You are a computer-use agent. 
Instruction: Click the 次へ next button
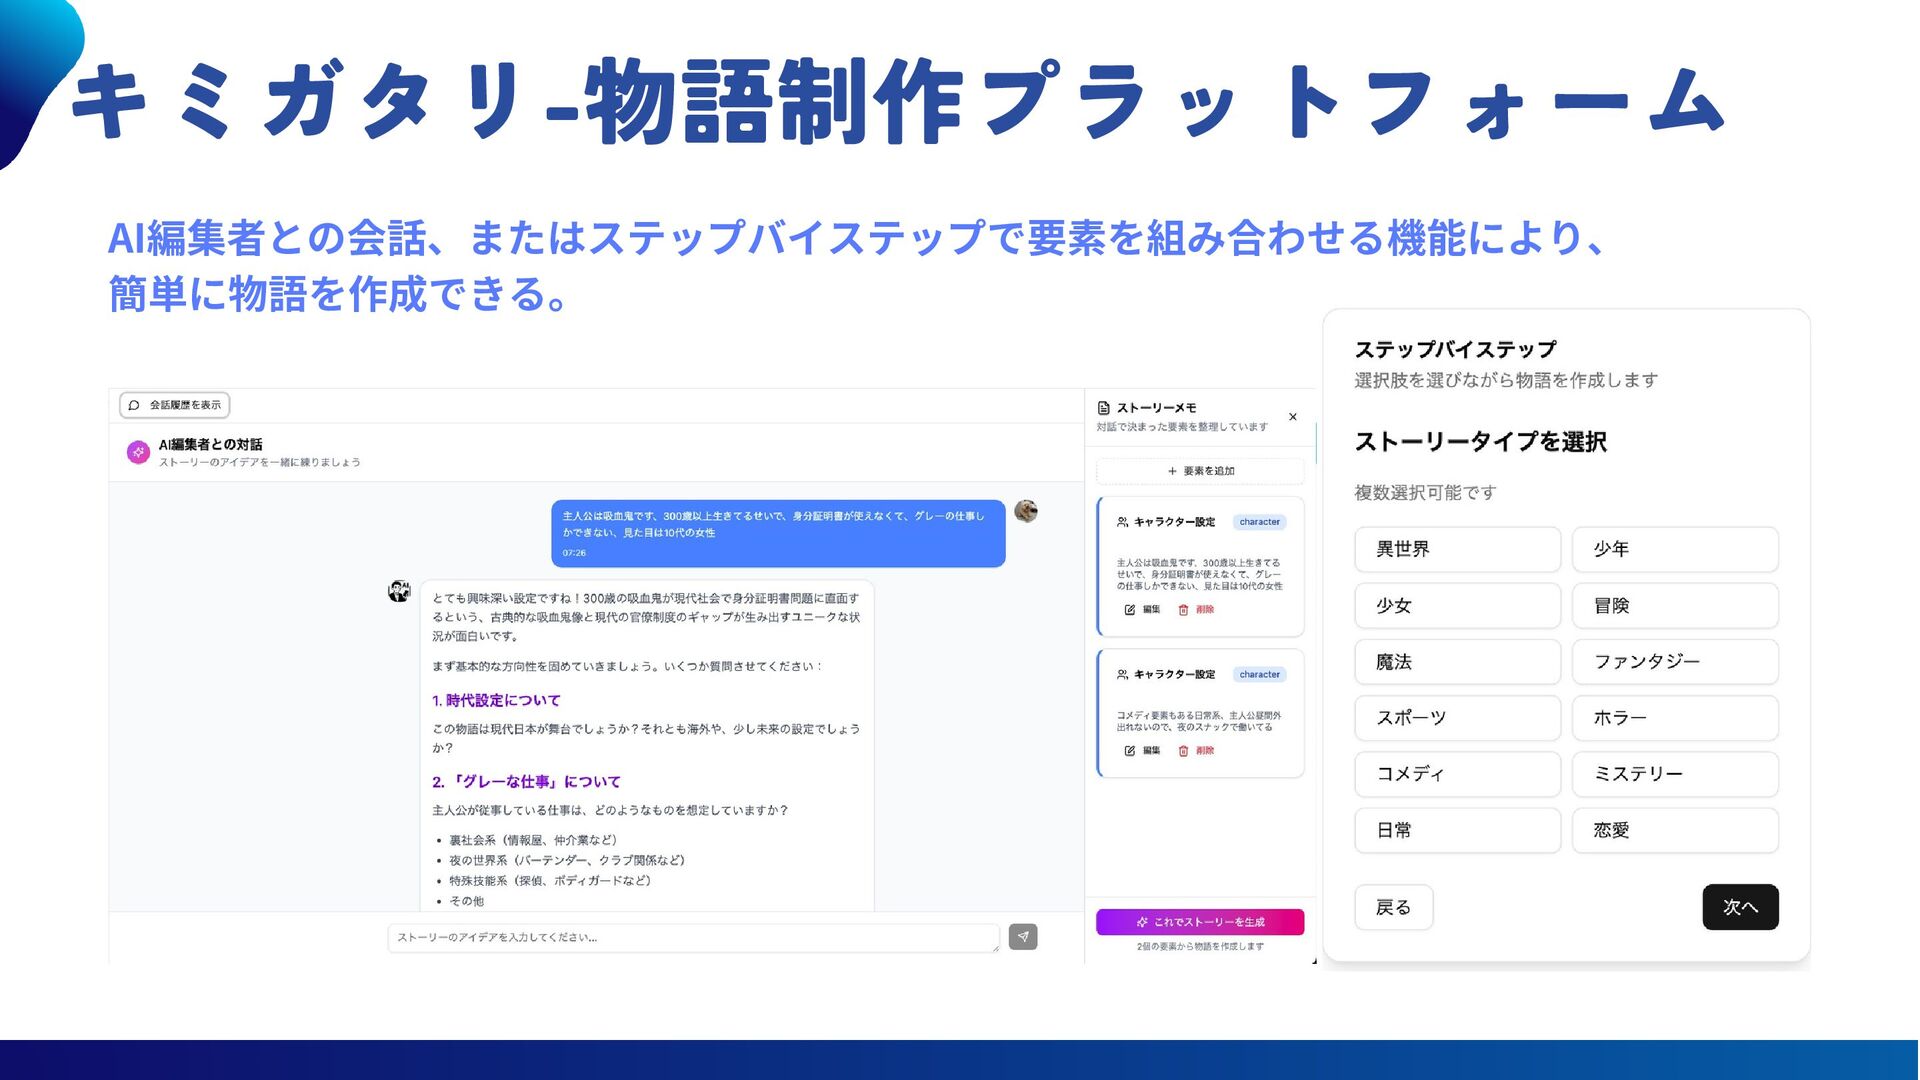[1740, 907]
